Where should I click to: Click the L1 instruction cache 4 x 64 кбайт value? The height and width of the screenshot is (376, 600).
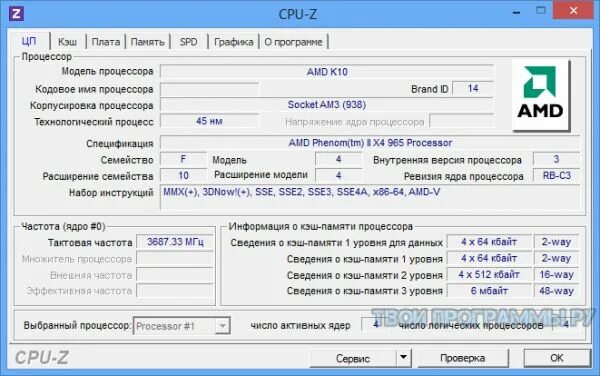pos(489,259)
